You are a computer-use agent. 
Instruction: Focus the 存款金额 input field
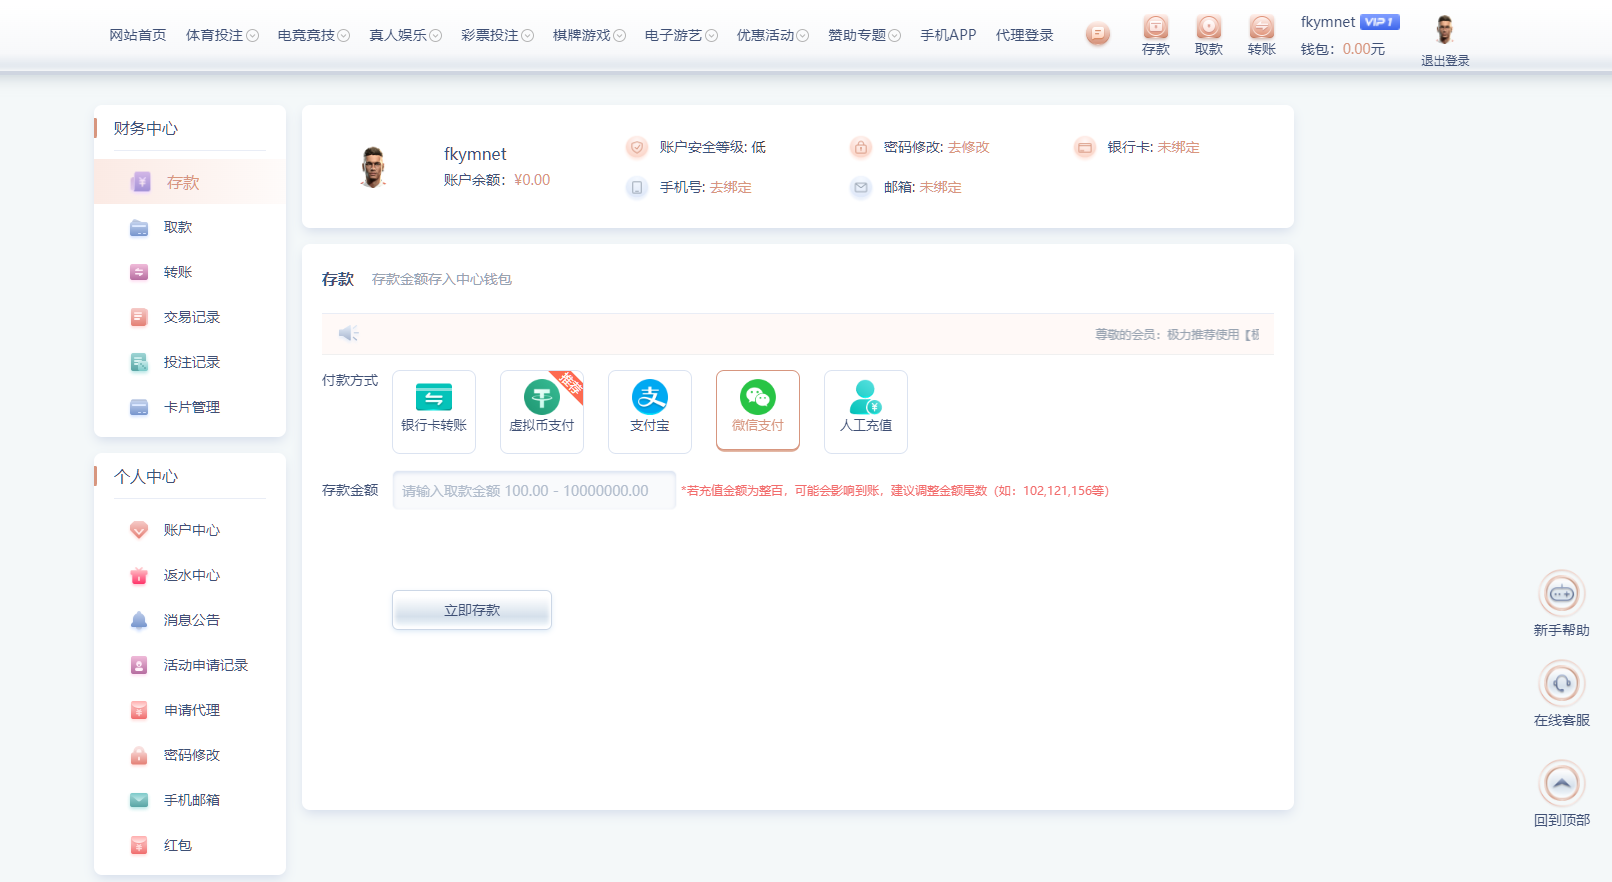534,490
